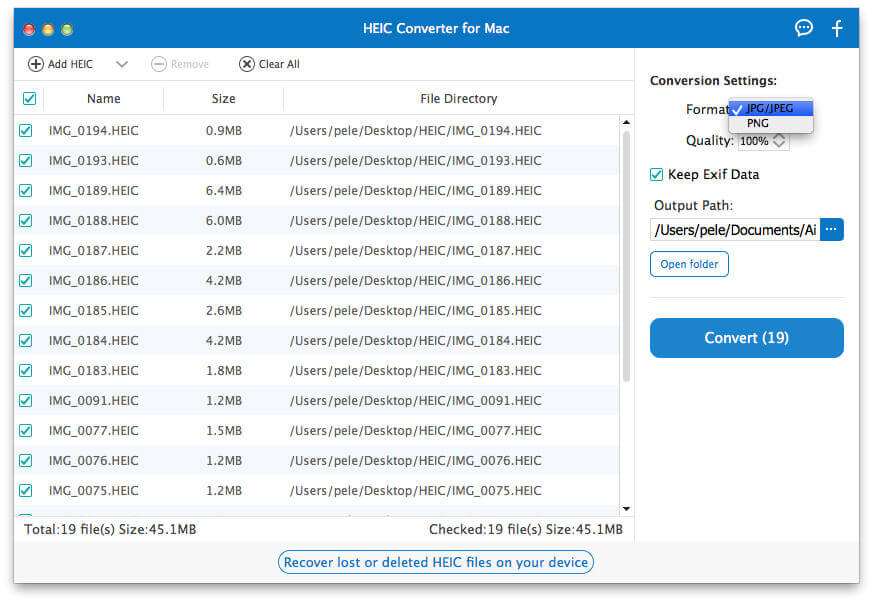Viewport: 873px width, 603px height.
Task: Click the file list scroll down arrow
Action: click(x=626, y=508)
